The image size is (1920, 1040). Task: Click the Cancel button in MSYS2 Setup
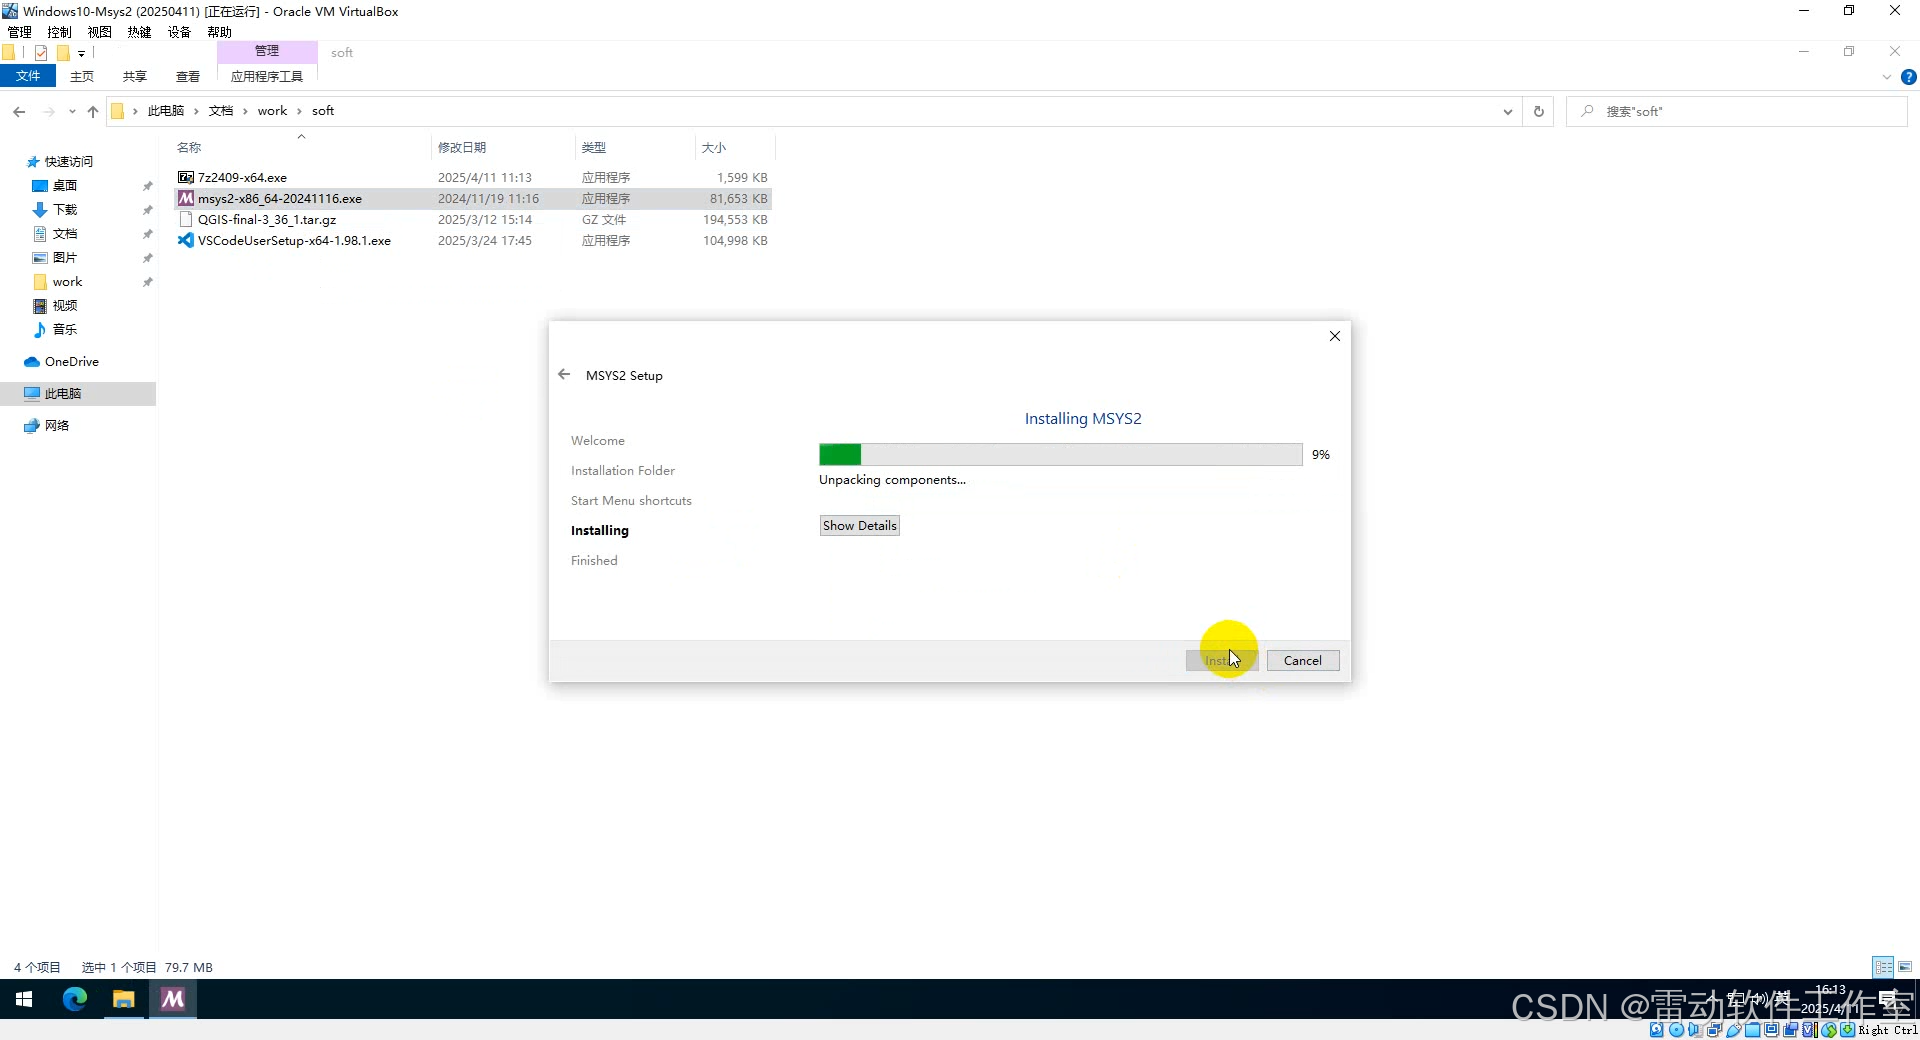tap(1302, 661)
